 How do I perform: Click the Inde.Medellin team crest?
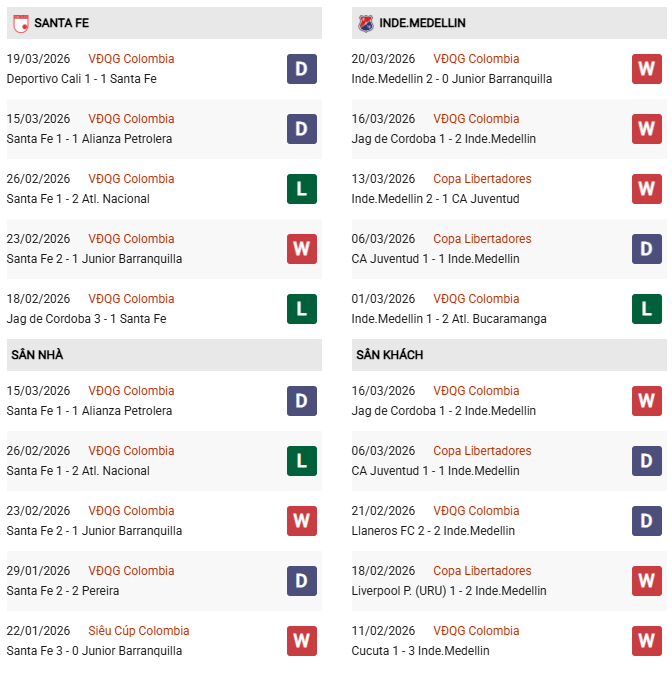[365, 23]
